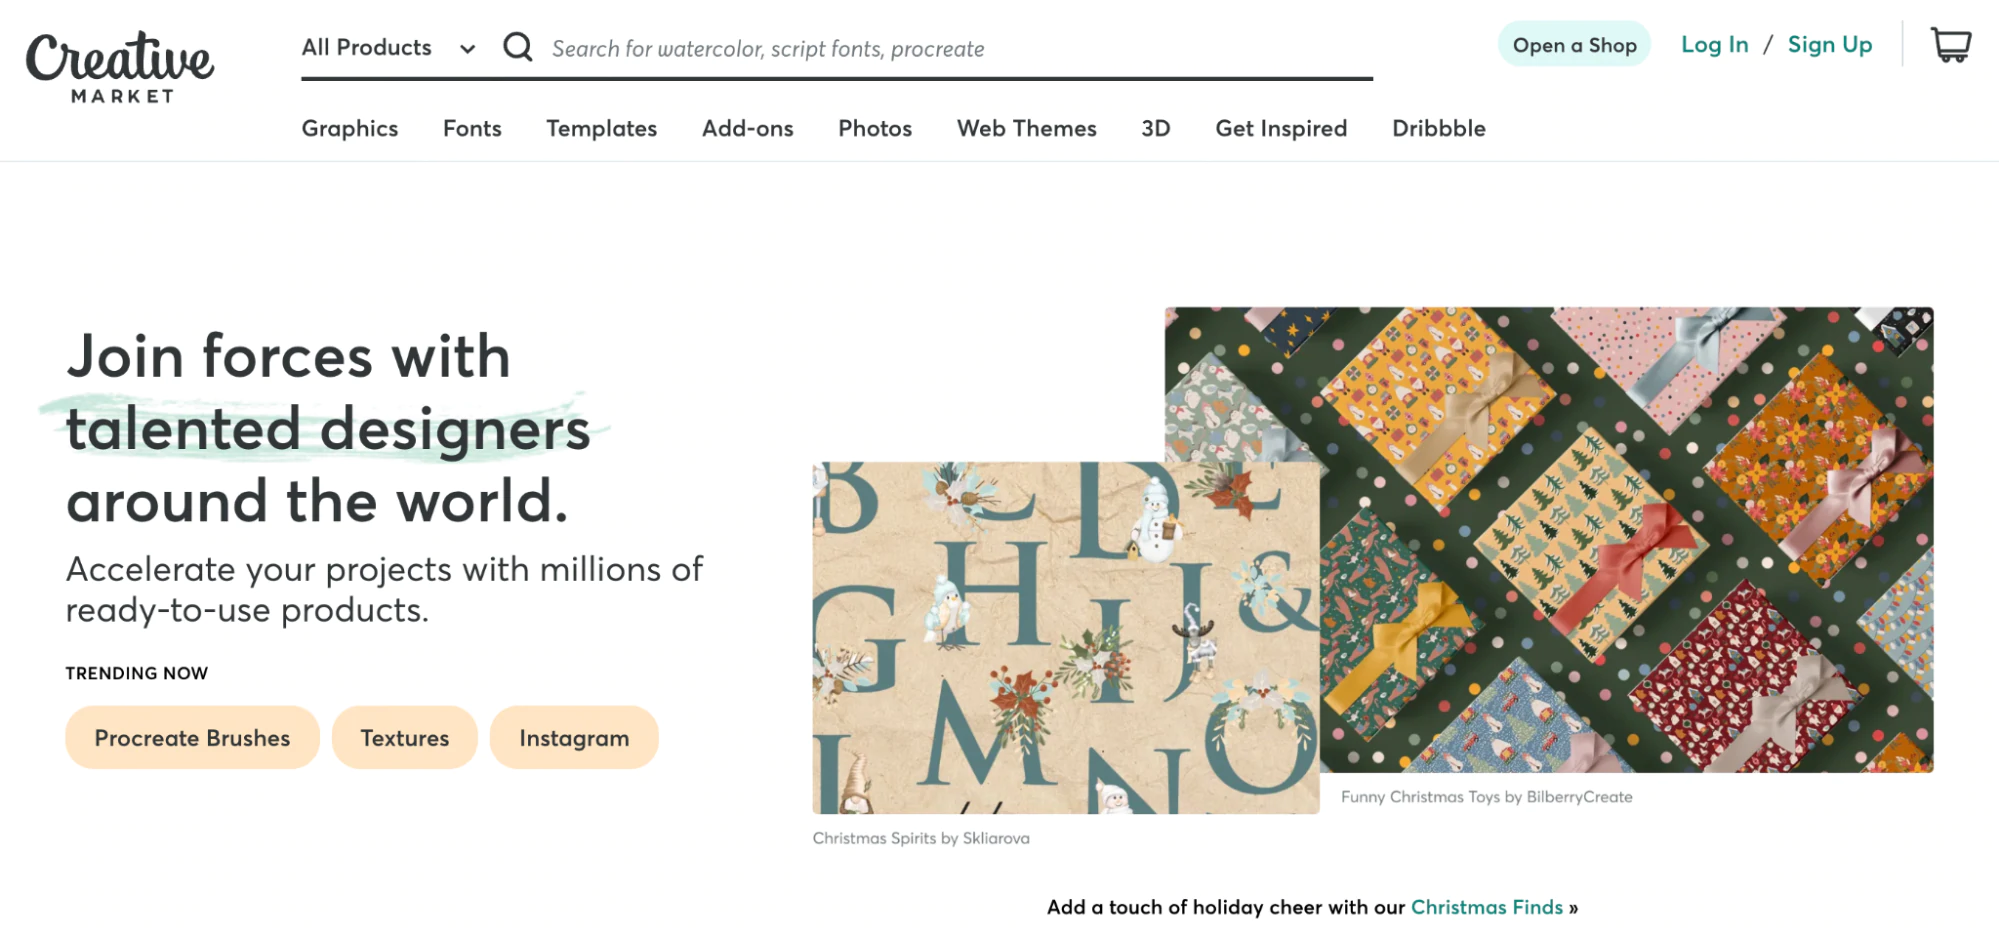
Task: Click the magnifying glass search icon
Action: click(x=517, y=47)
